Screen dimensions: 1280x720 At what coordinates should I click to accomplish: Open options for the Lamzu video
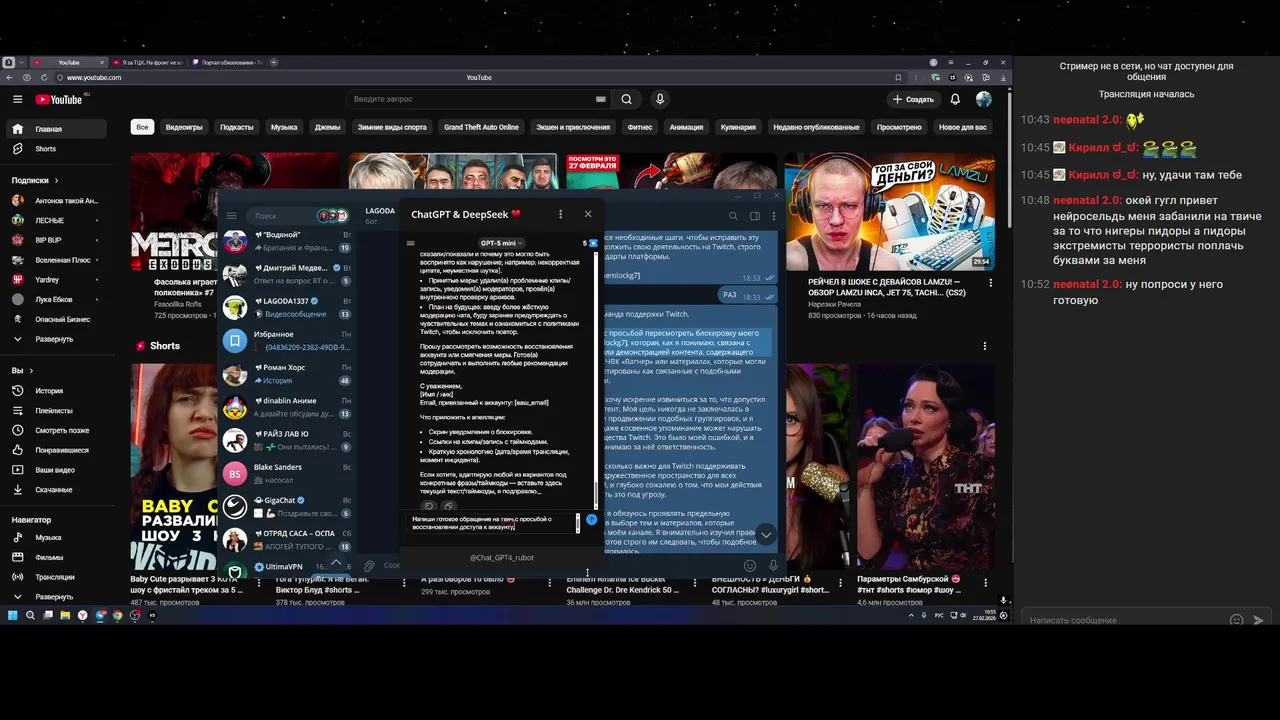991,283
